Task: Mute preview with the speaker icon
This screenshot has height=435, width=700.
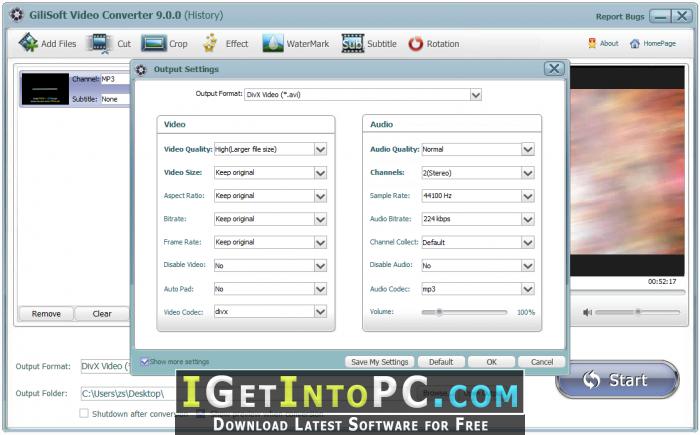Action: pyautogui.click(x=587, y=312)
